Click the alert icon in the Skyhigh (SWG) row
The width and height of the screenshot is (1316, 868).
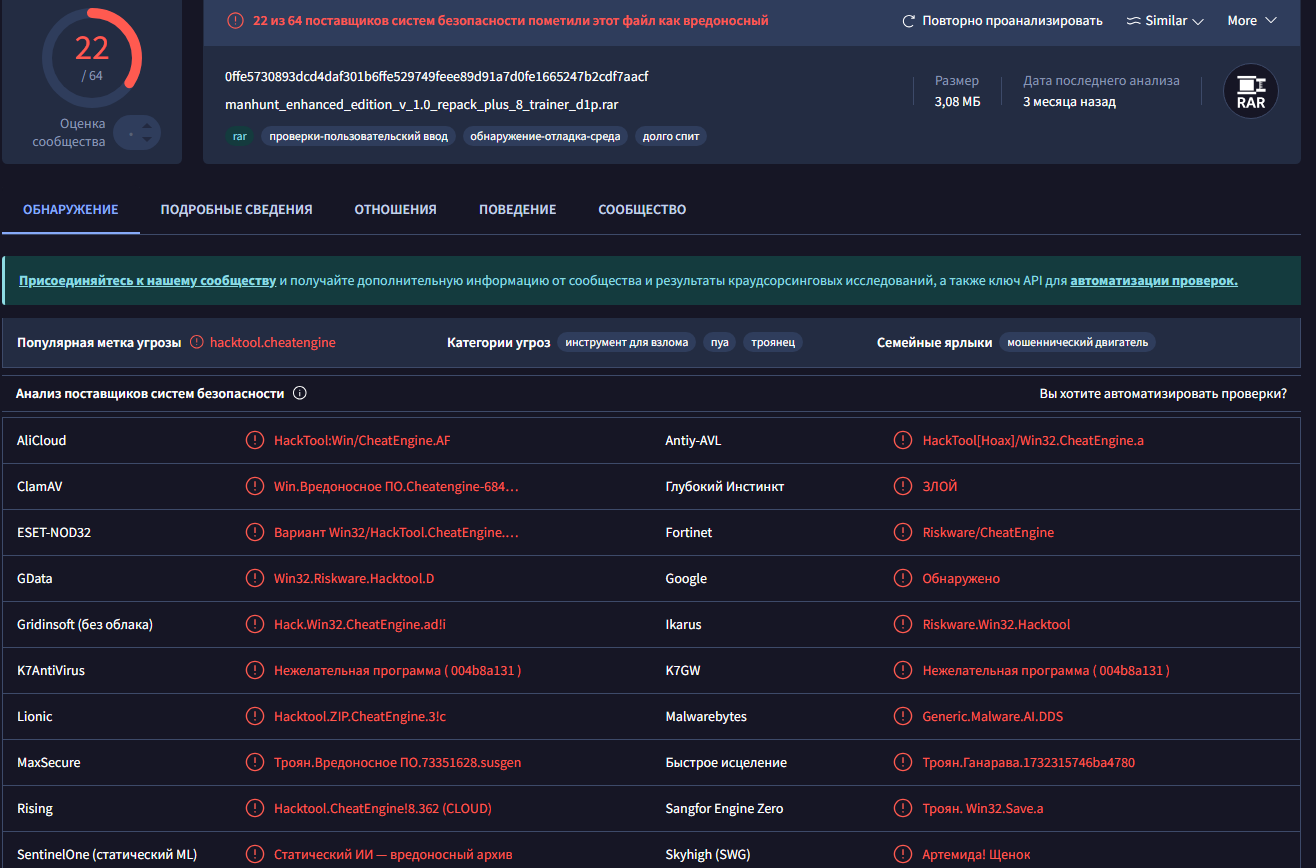pyautogui.click(x=903, y=854)
